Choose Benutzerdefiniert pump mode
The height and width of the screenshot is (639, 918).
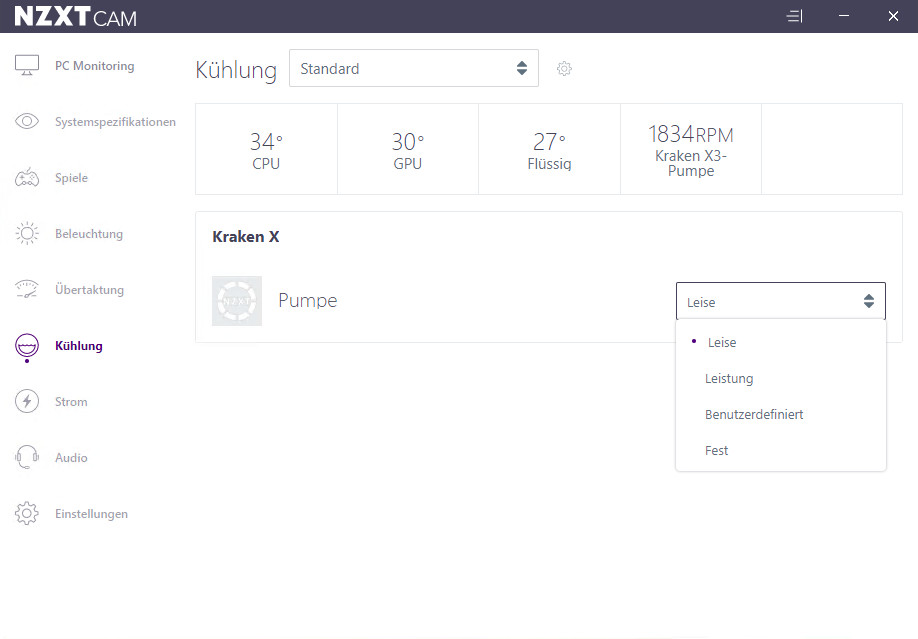point(780,415)
